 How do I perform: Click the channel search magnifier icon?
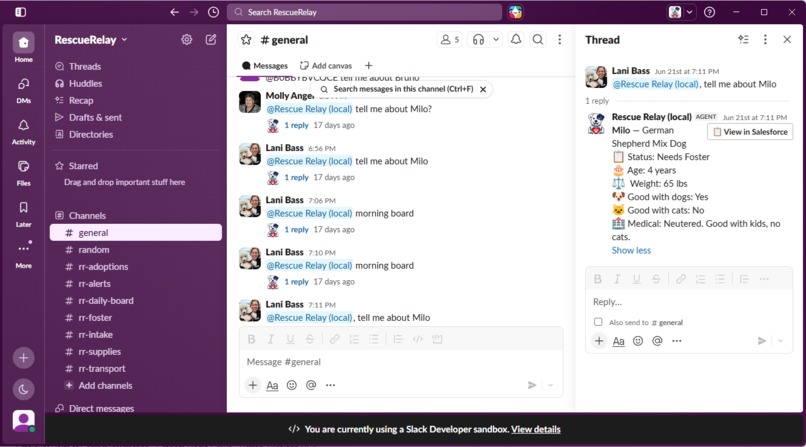point(538,40)
